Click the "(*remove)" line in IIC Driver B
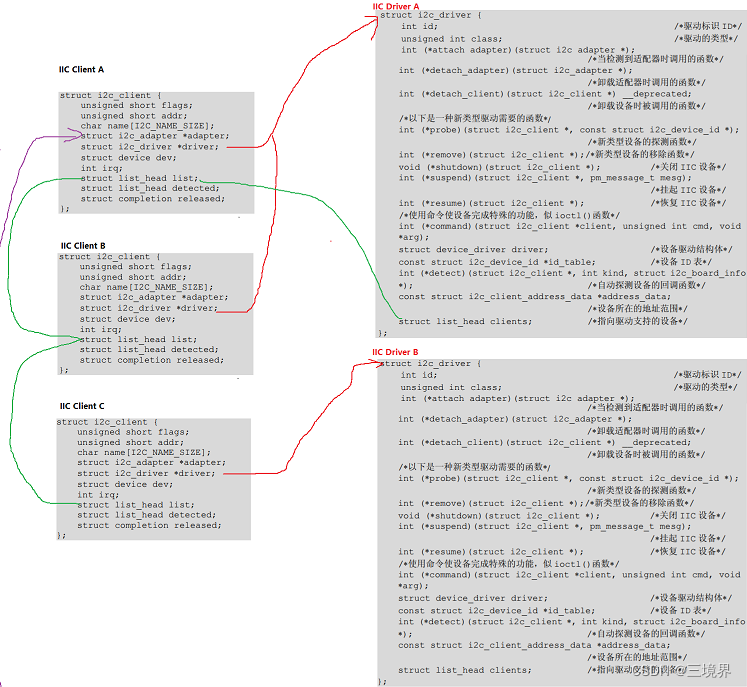The height and width of the screenshot is (687, 747). tap(491, 503)
